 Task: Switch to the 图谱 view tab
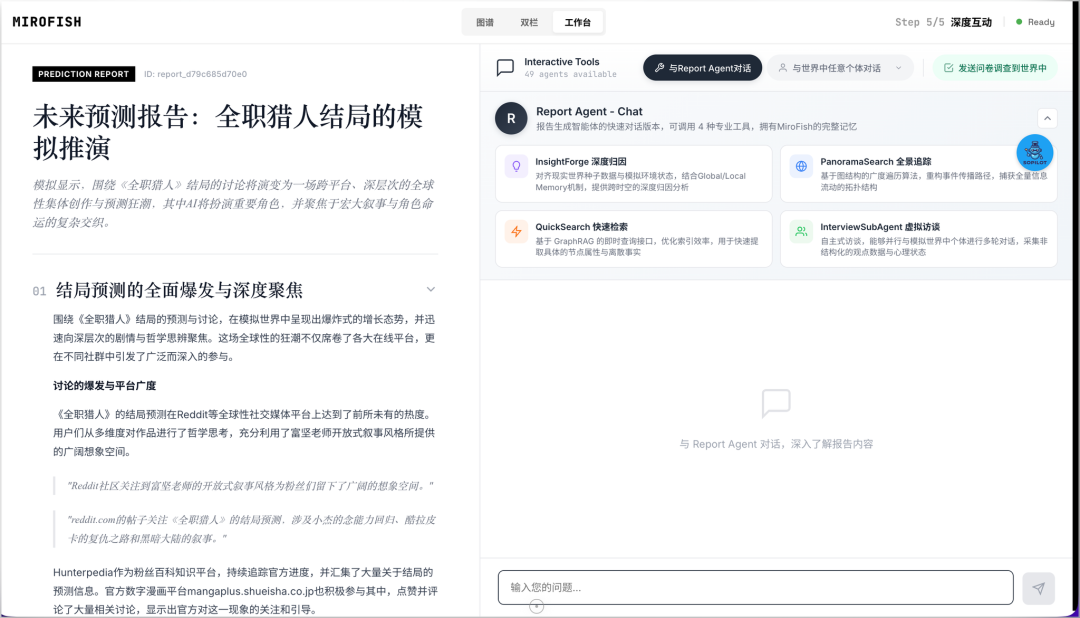485,22
